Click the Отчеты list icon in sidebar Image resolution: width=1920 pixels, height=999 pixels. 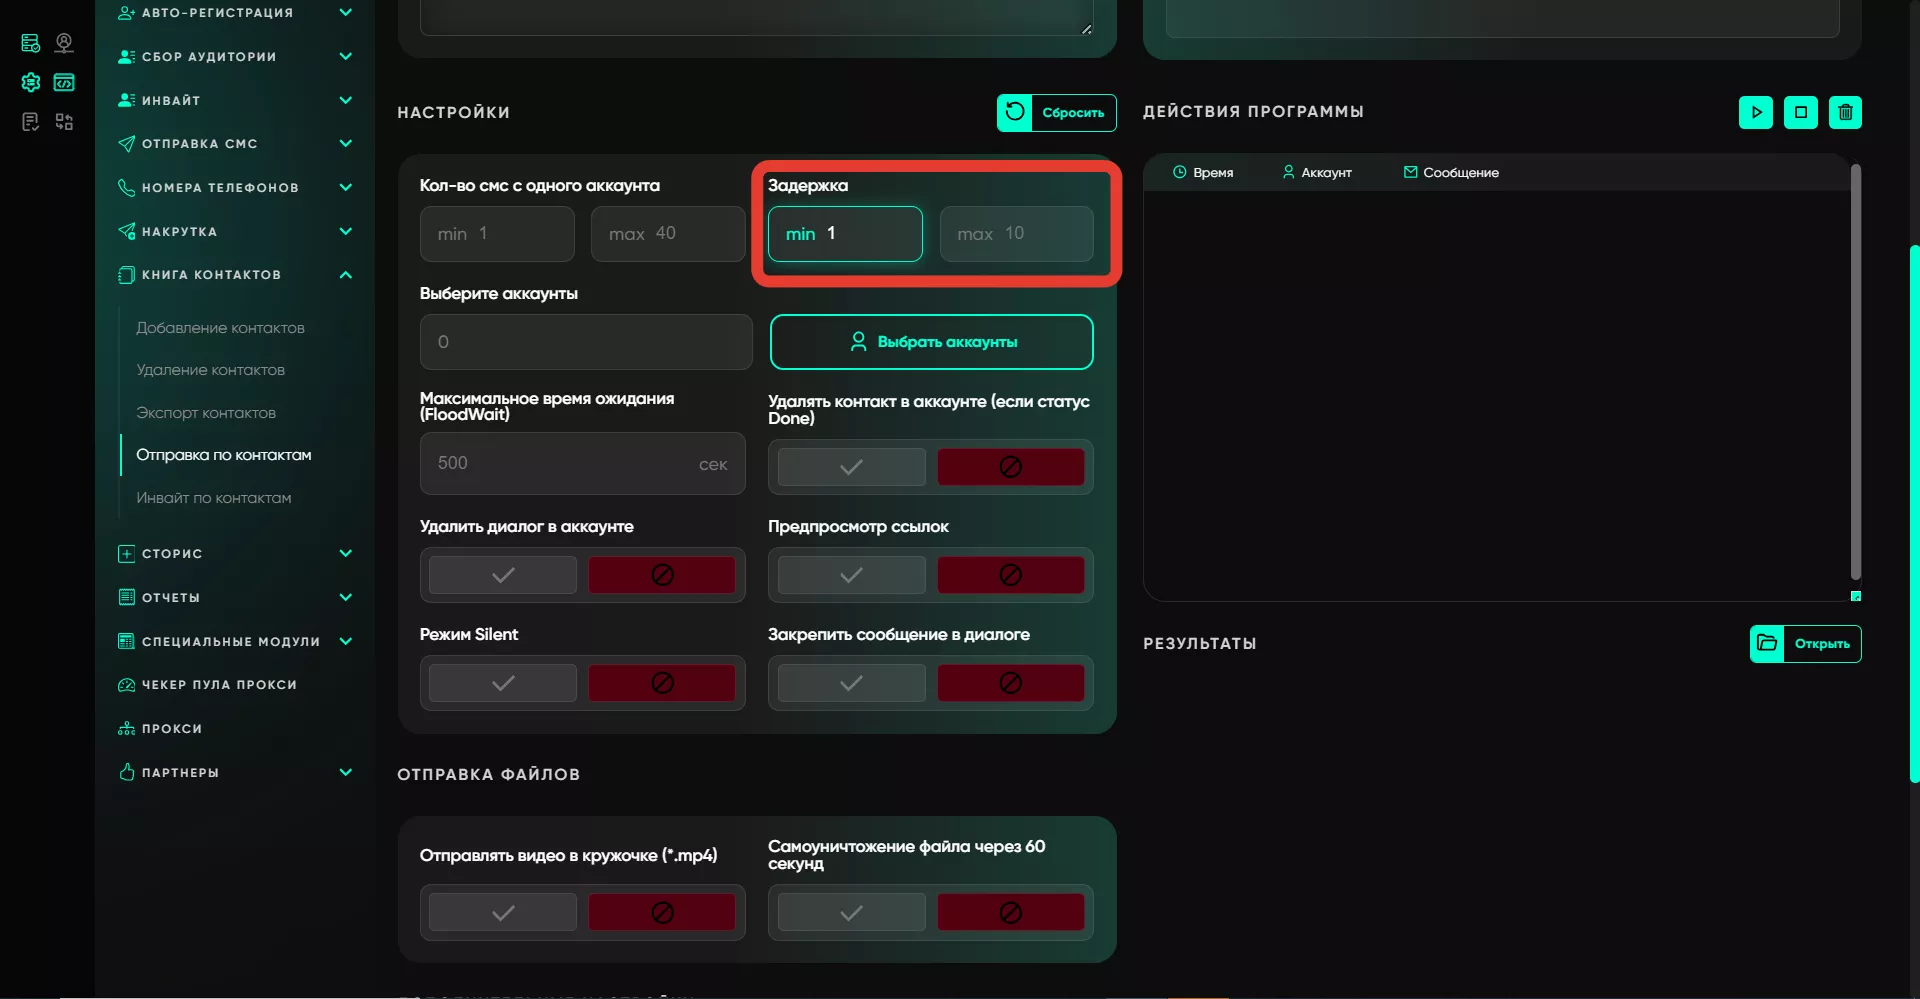[126, 597]
